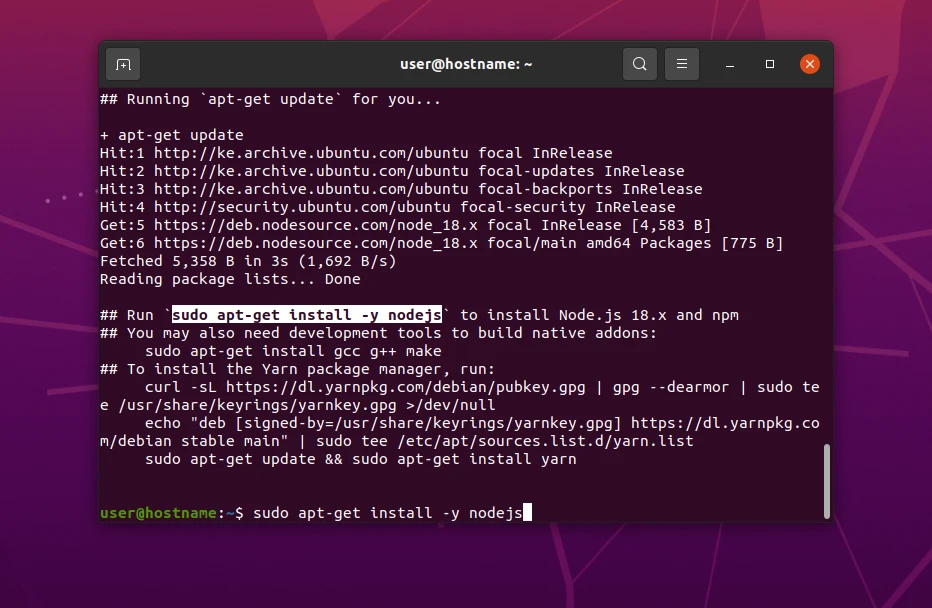932x608 pixels.
Task: Minimize the terminal window
Action: (731, 64)
